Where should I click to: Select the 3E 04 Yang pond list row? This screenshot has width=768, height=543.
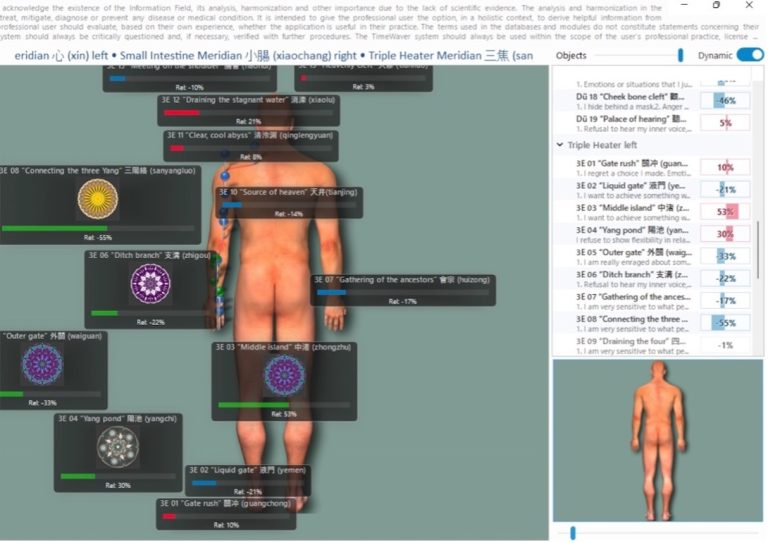tap(652, 235)
